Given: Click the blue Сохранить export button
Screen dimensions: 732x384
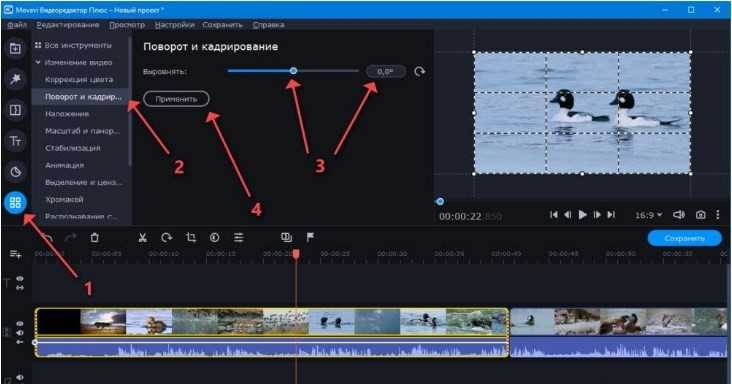Looking at the screenshot, I should (684, 238).
